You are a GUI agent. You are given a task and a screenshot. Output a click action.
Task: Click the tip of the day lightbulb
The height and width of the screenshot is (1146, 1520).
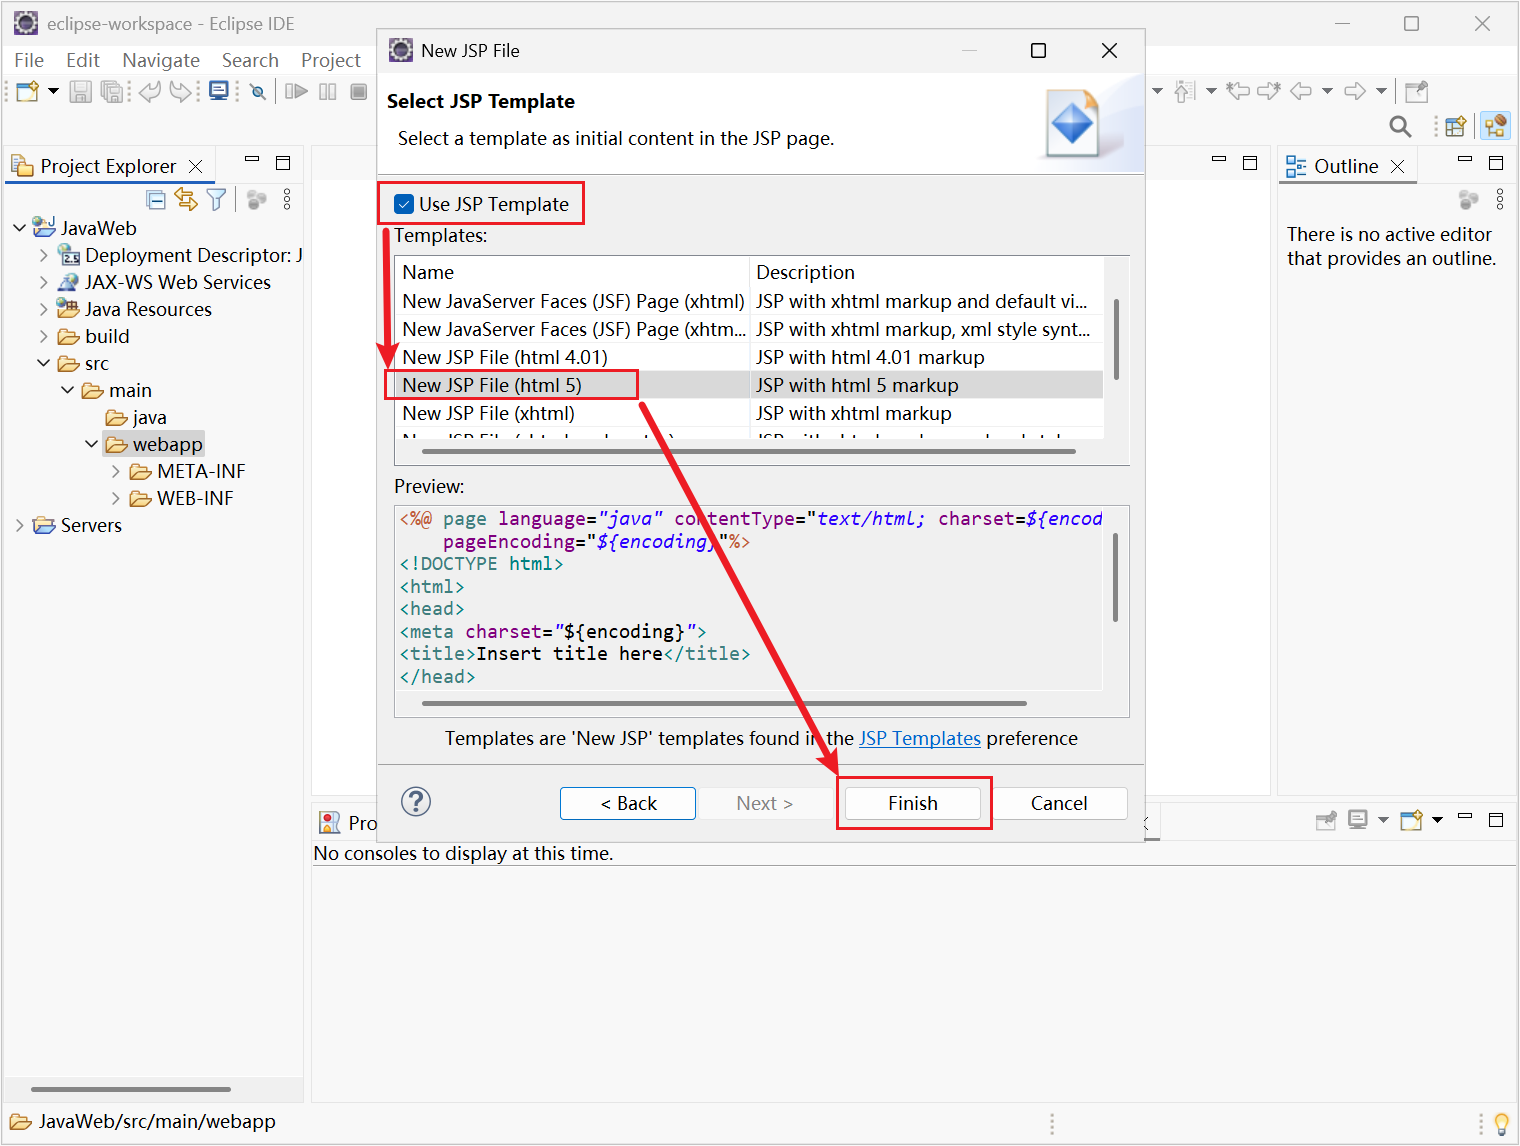click(1501, 1124)
